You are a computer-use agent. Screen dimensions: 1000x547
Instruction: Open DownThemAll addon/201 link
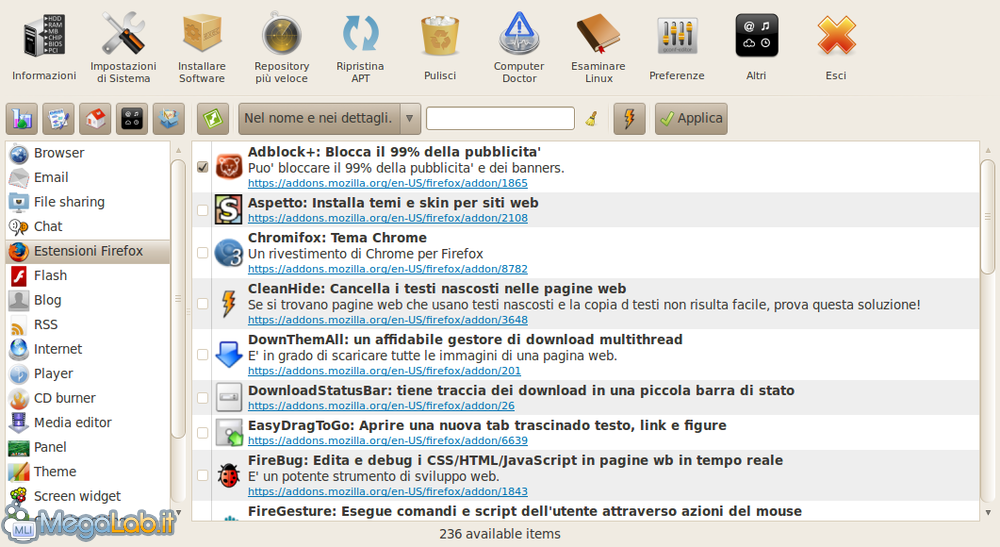tap(385, 371)
